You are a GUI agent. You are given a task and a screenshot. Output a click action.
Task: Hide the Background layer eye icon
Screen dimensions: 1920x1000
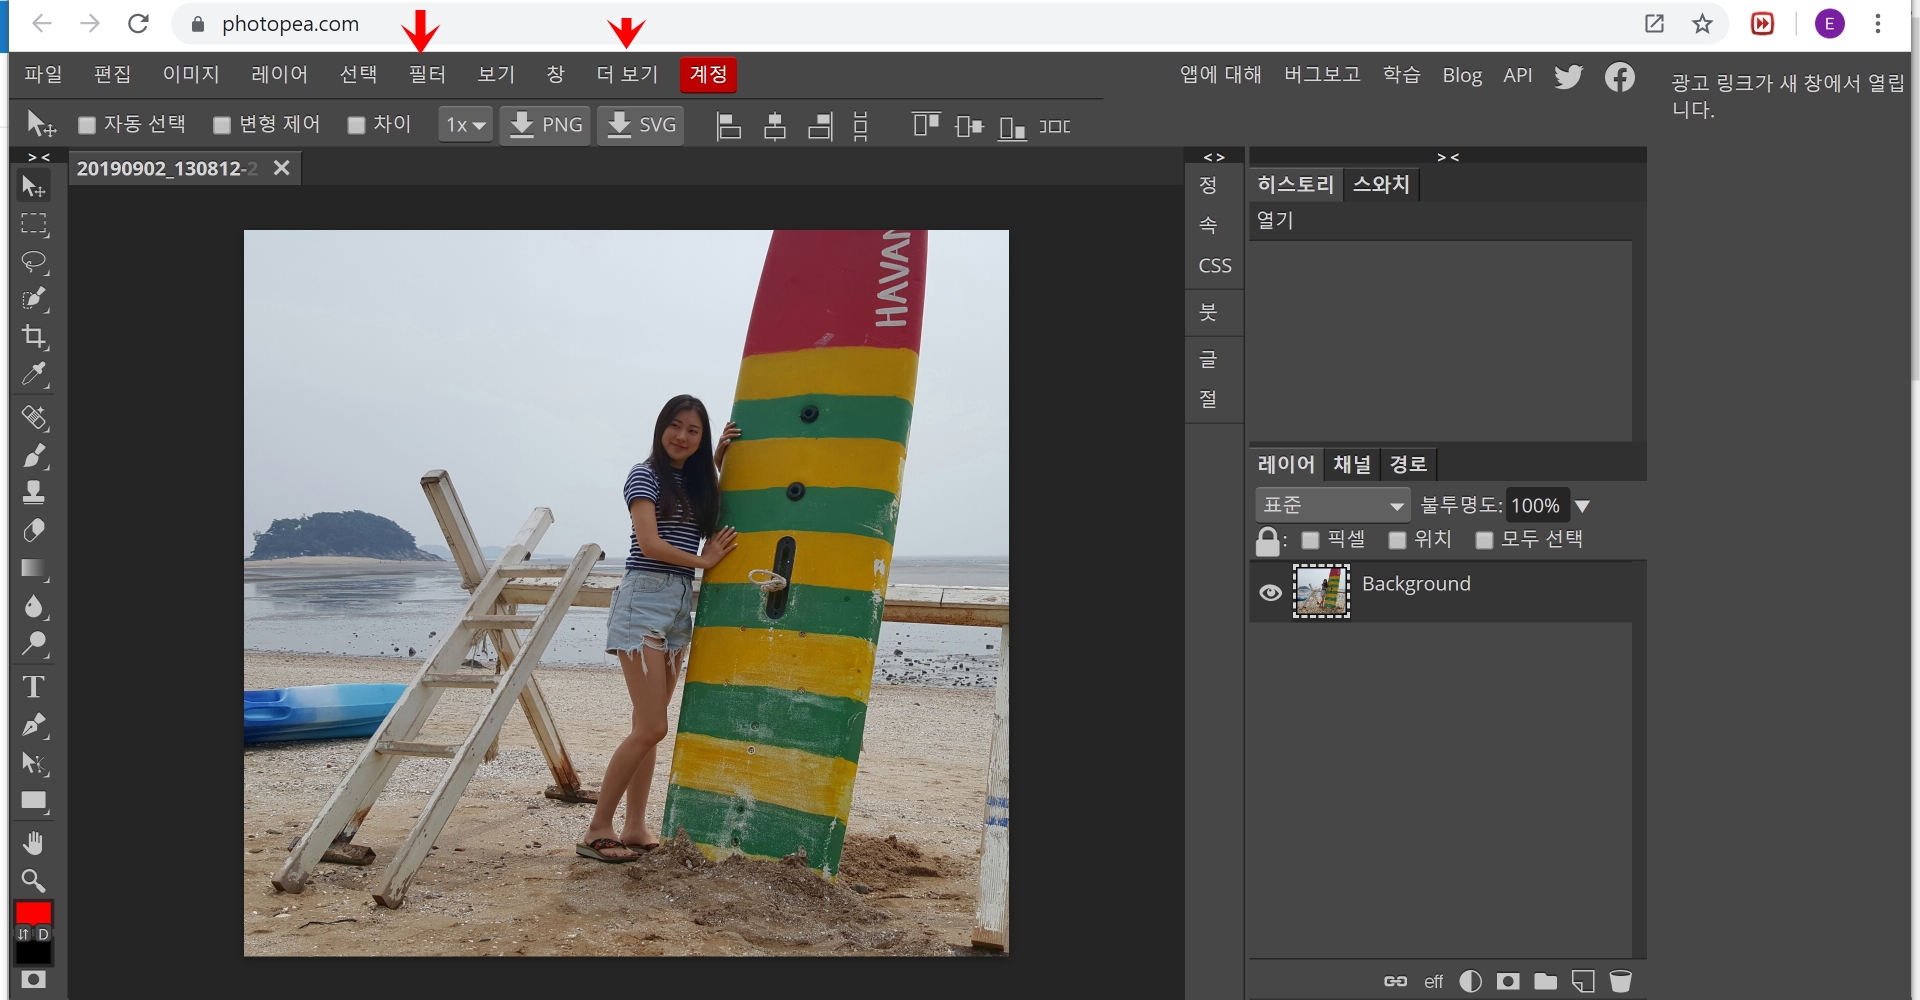pyautogui.click(x=1270, y=592)
